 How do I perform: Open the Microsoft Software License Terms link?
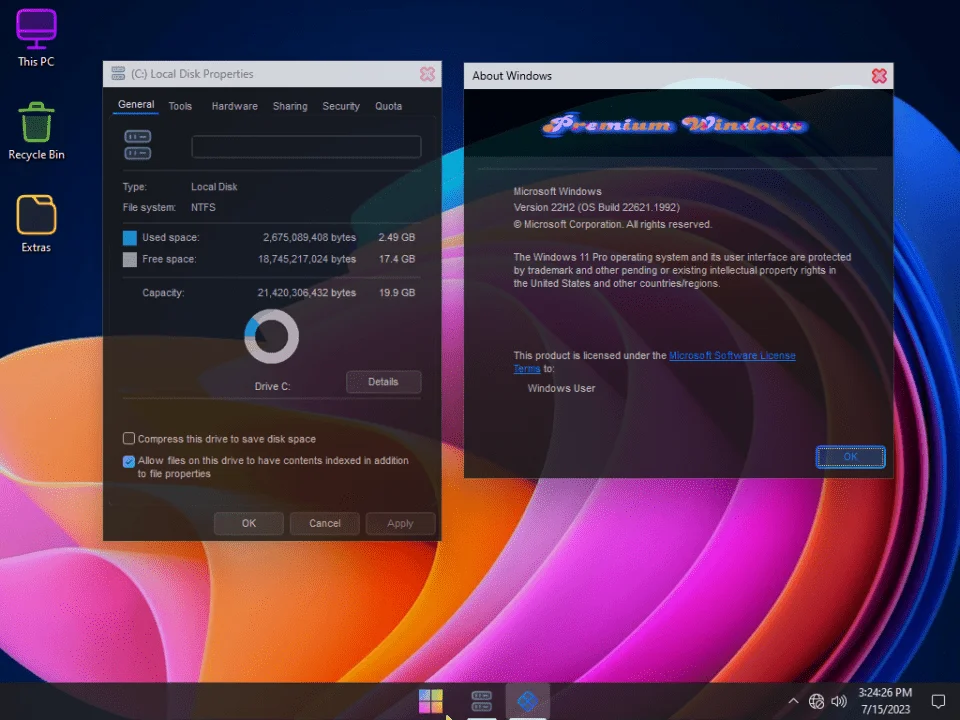tap(732, 356)
